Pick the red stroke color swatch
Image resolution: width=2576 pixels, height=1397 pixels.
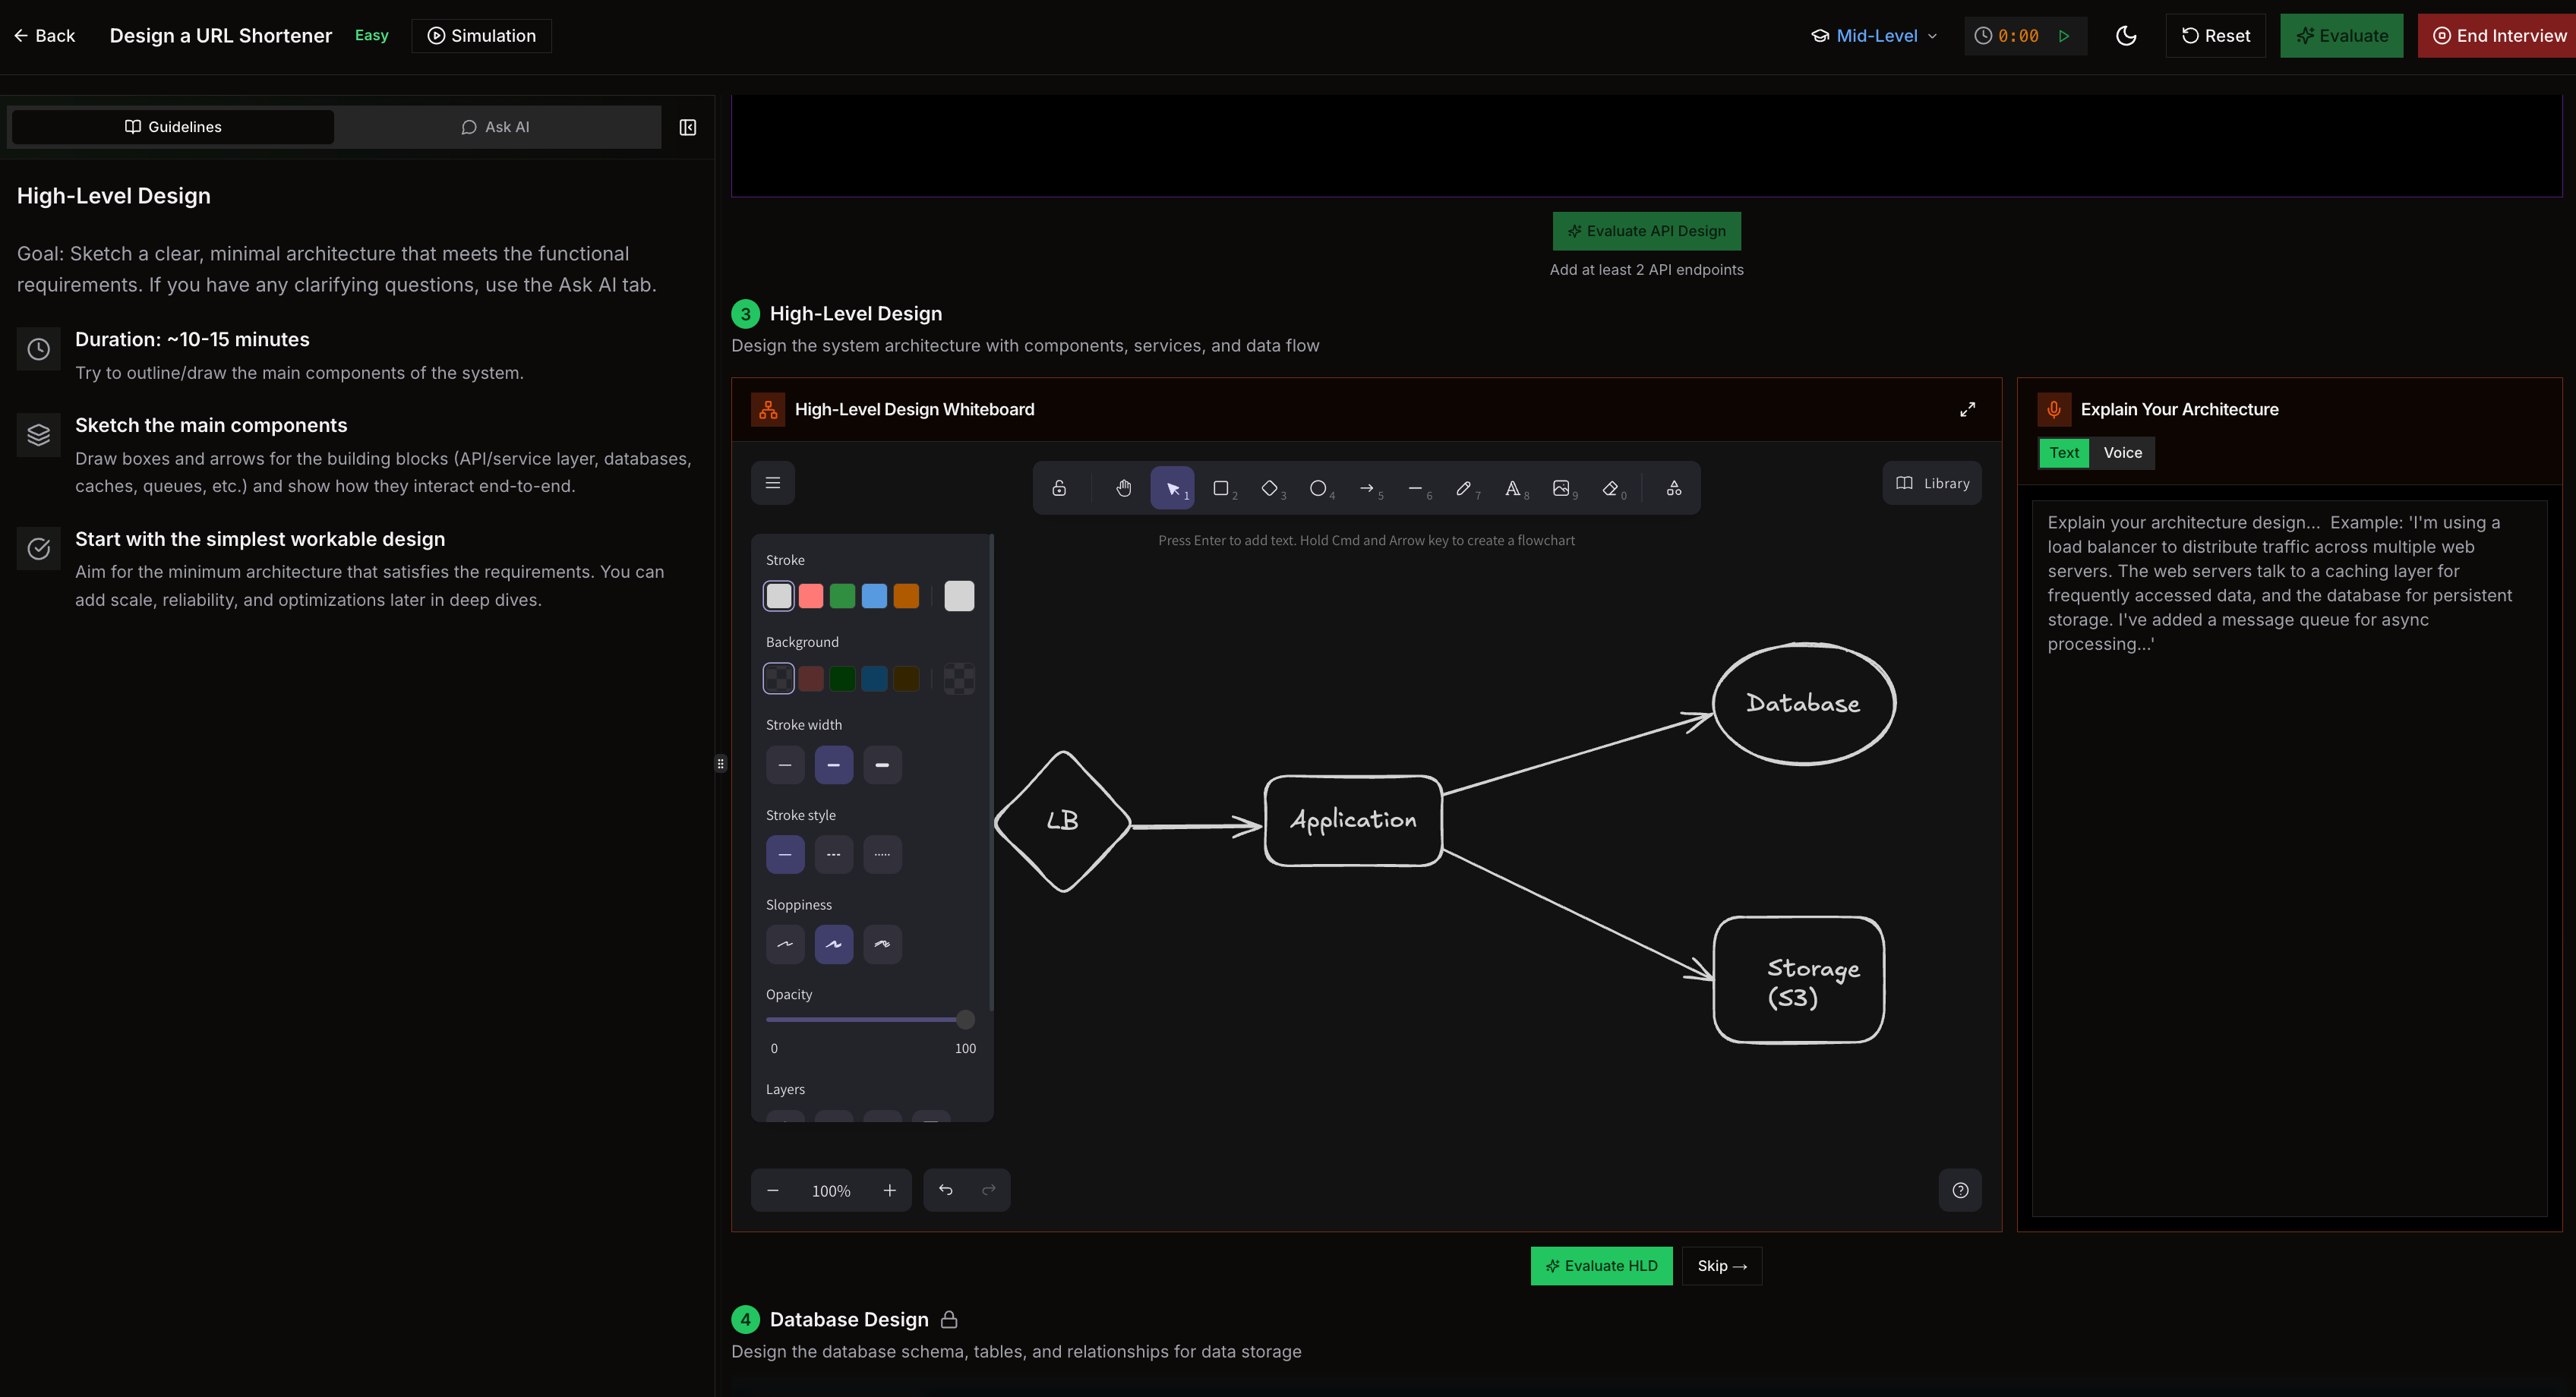(x=811, y=596)
